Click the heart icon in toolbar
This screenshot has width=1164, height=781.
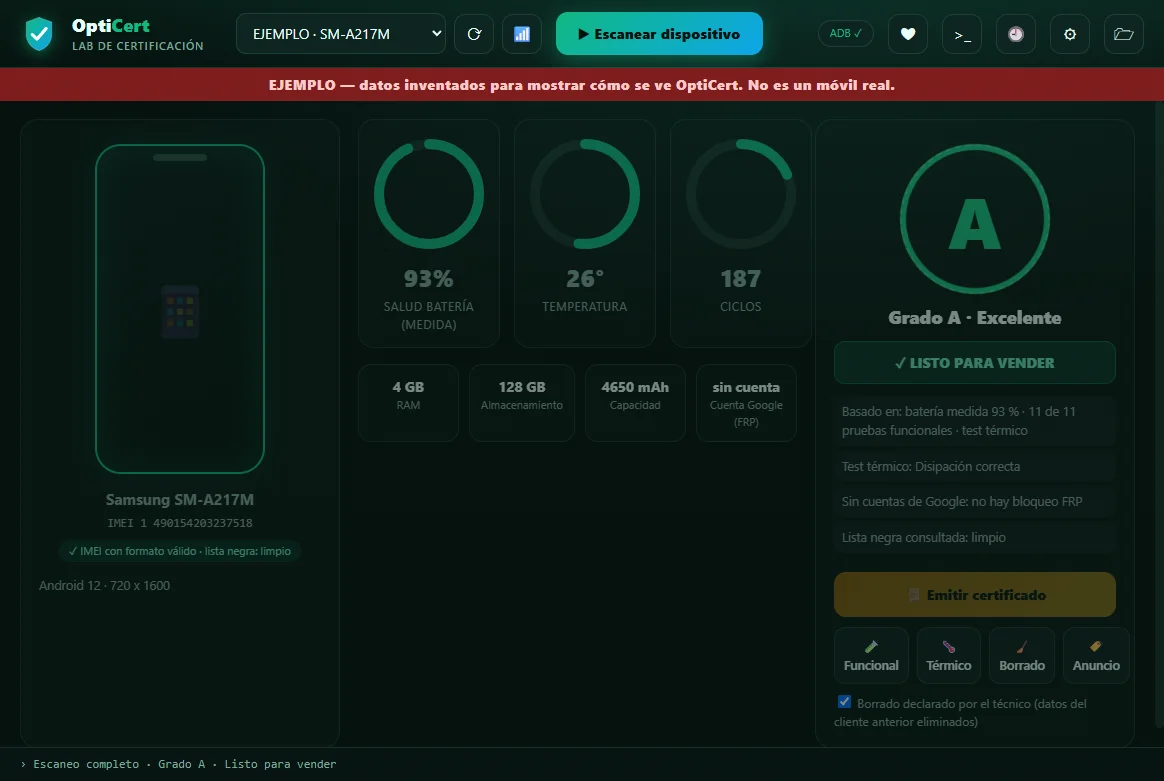pyautogui.click(x=908, y=33)
